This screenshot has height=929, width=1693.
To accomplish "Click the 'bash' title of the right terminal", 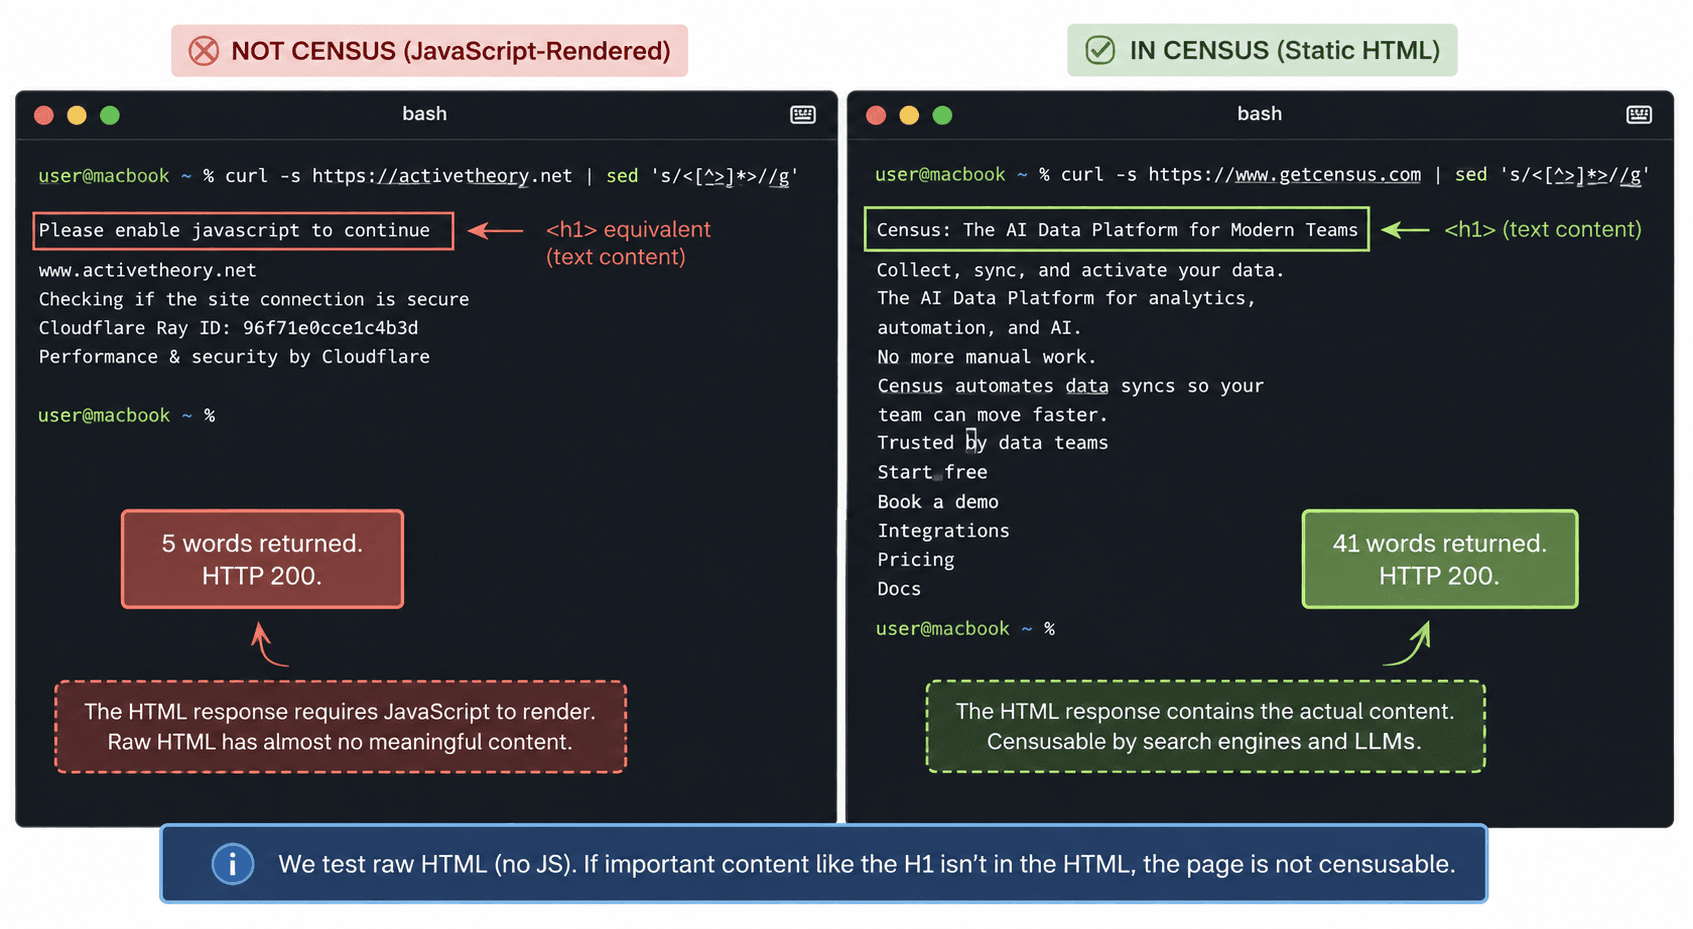I will click(x=1259, y=114).
